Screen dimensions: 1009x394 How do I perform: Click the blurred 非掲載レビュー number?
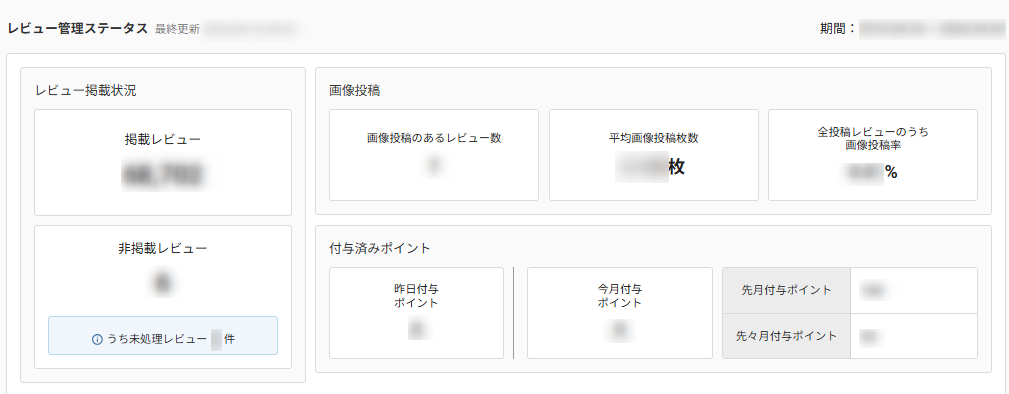coord(163,283)
